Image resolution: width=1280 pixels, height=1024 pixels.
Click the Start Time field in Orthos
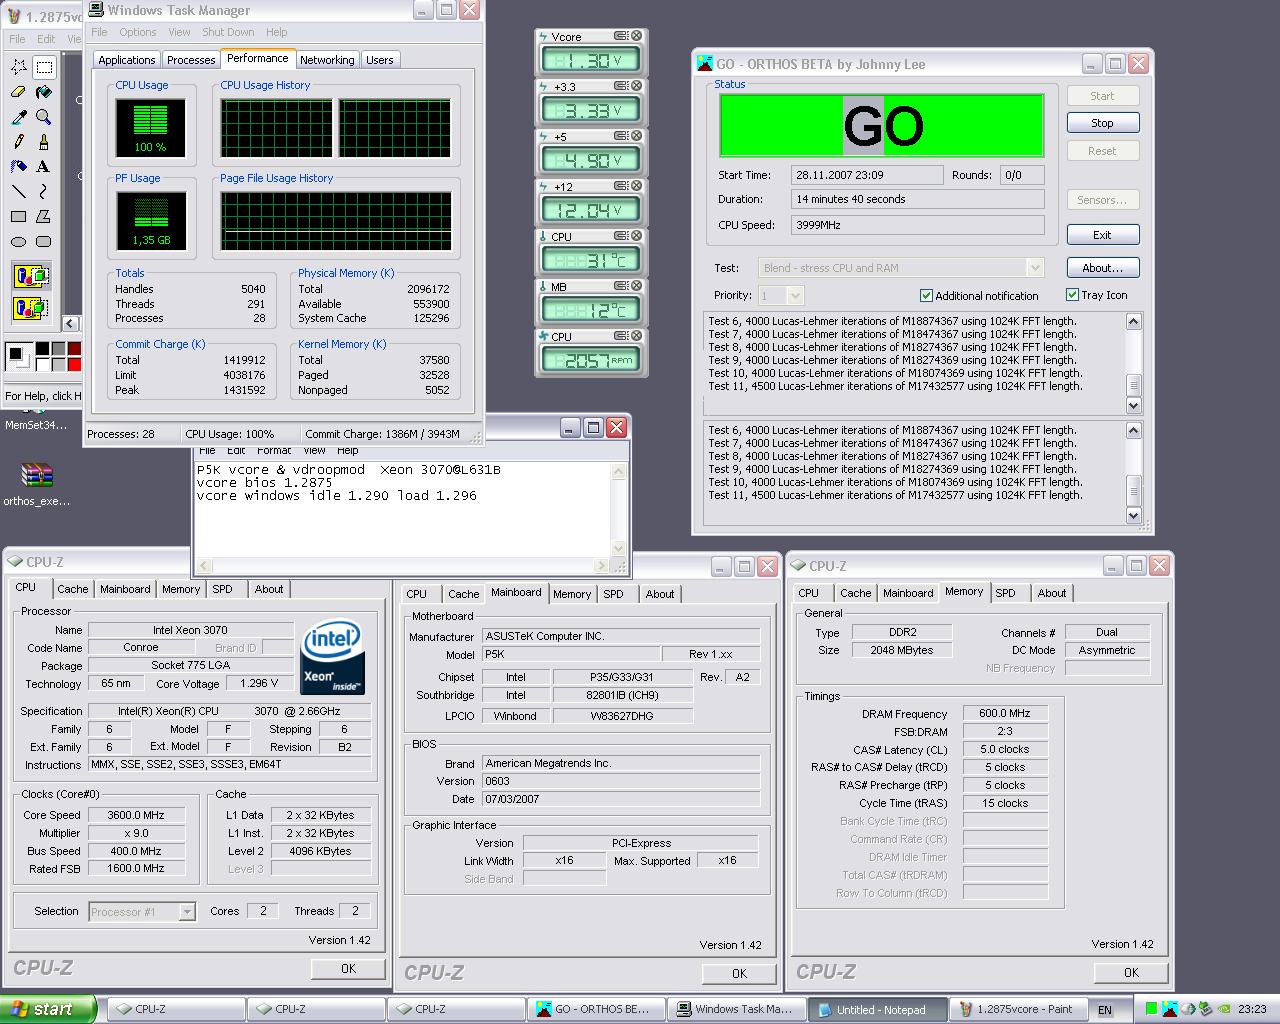click(866, 175)
